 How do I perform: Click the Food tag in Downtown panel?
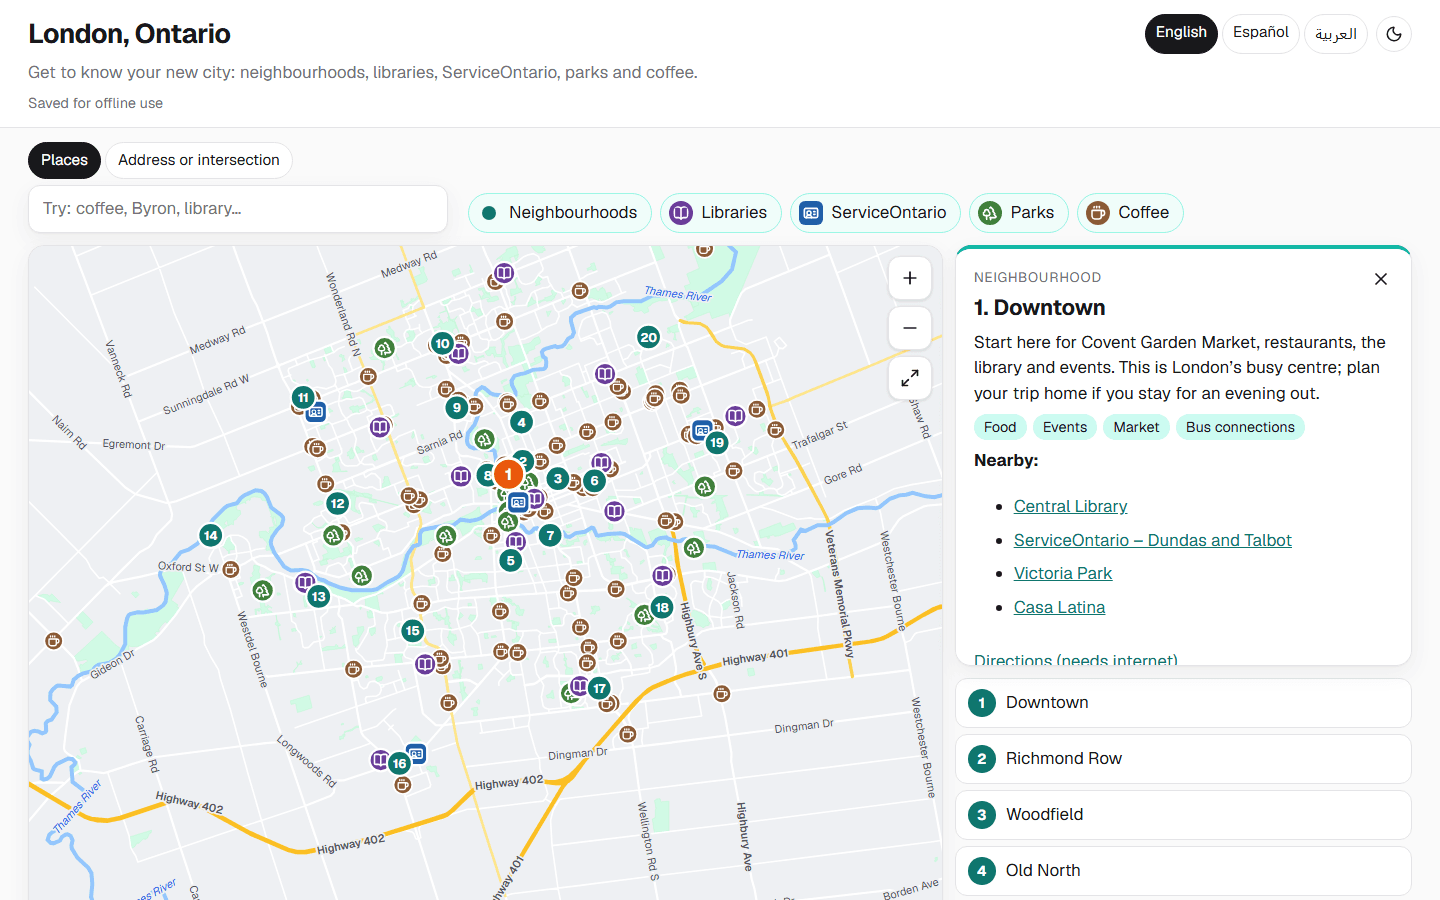(x=1000, y=427)
